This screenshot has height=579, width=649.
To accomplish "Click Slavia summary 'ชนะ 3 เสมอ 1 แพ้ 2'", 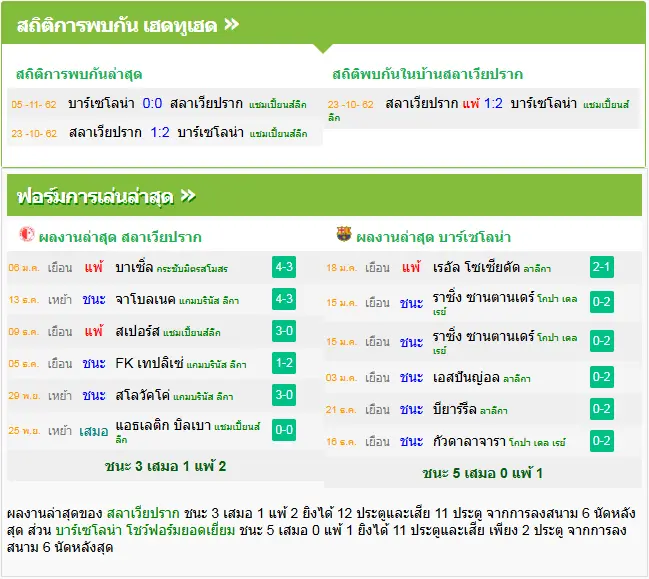I will pyautogui.click(x=165, y=466).
